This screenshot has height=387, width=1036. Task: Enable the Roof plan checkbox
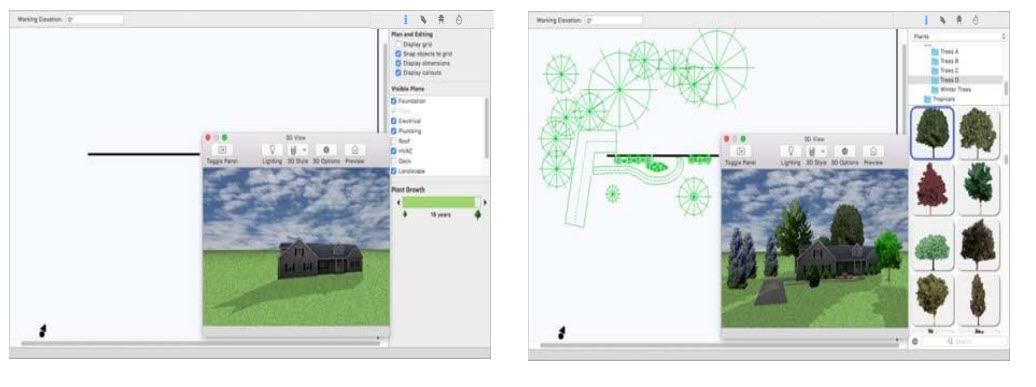point(394,141)
